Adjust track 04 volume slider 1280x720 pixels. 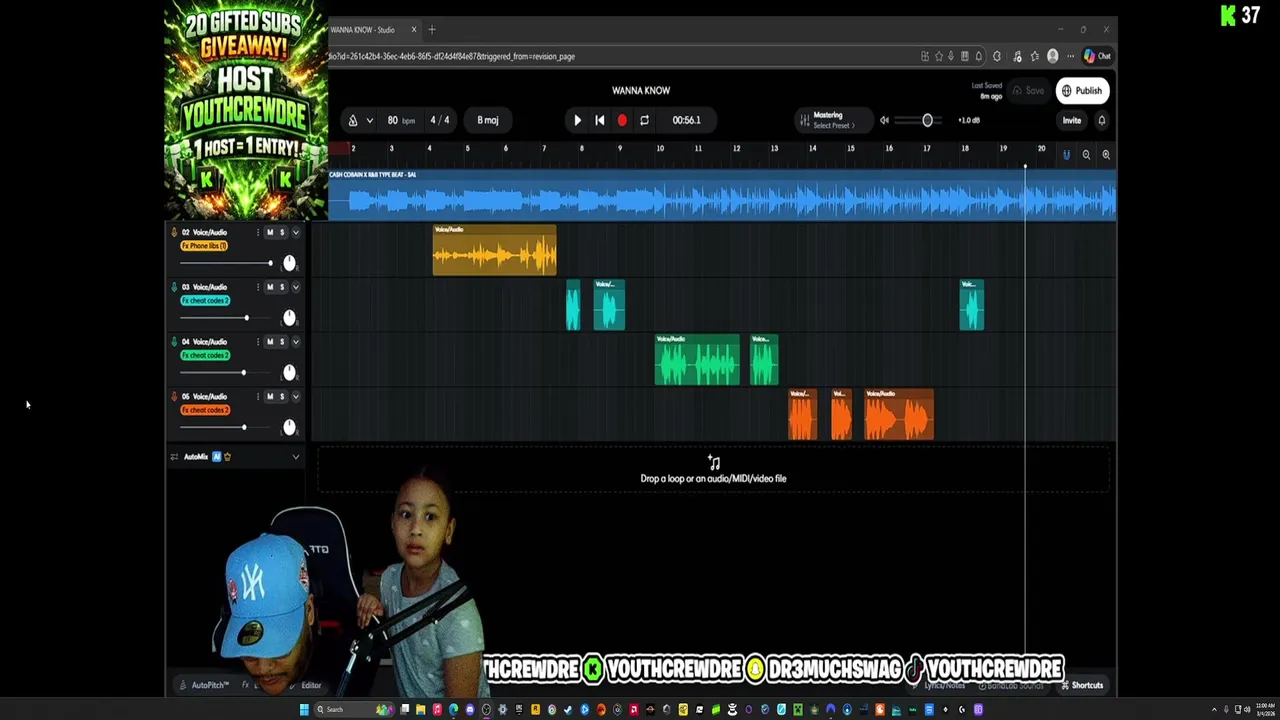point(226,373)
